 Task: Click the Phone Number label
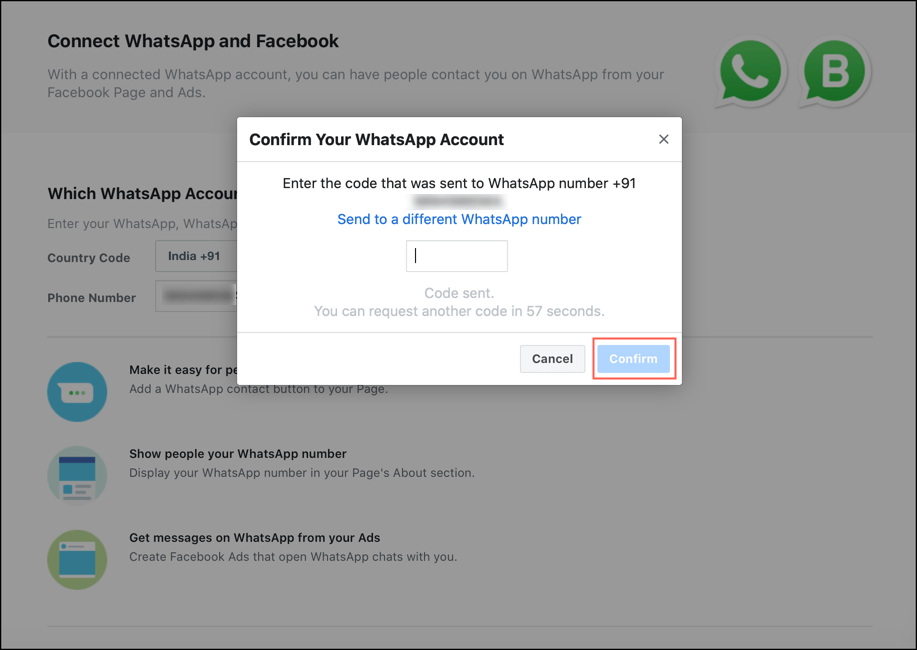pos(91,297)
